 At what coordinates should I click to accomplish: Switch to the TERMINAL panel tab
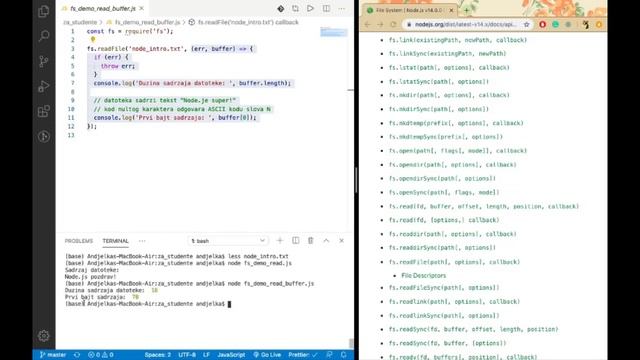click(x=116, y=241)
